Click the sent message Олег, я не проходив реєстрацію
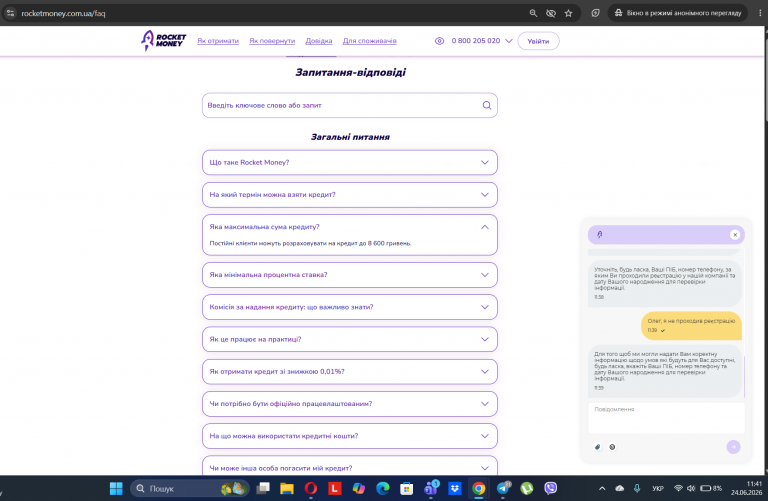Image resolution: width=768 pixels, height=501 pixels. click(x=691, y=325)
